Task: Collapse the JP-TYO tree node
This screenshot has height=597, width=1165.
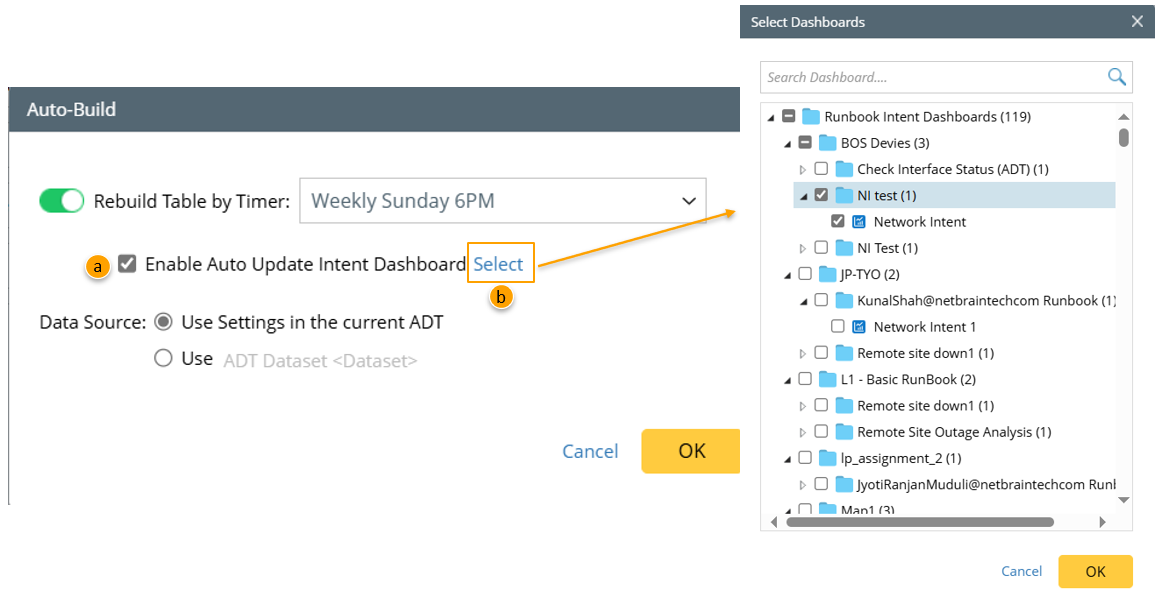Action: (786, 274)
